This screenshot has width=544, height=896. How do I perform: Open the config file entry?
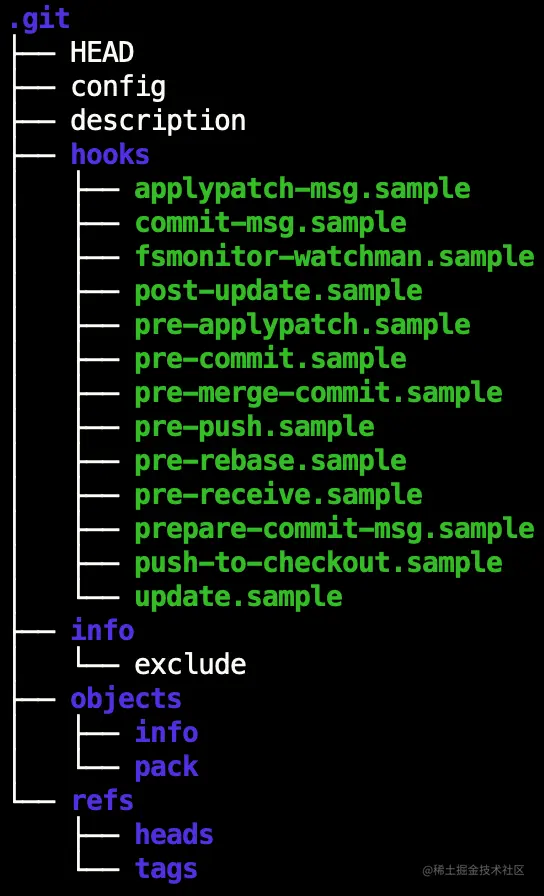(118, 87)
